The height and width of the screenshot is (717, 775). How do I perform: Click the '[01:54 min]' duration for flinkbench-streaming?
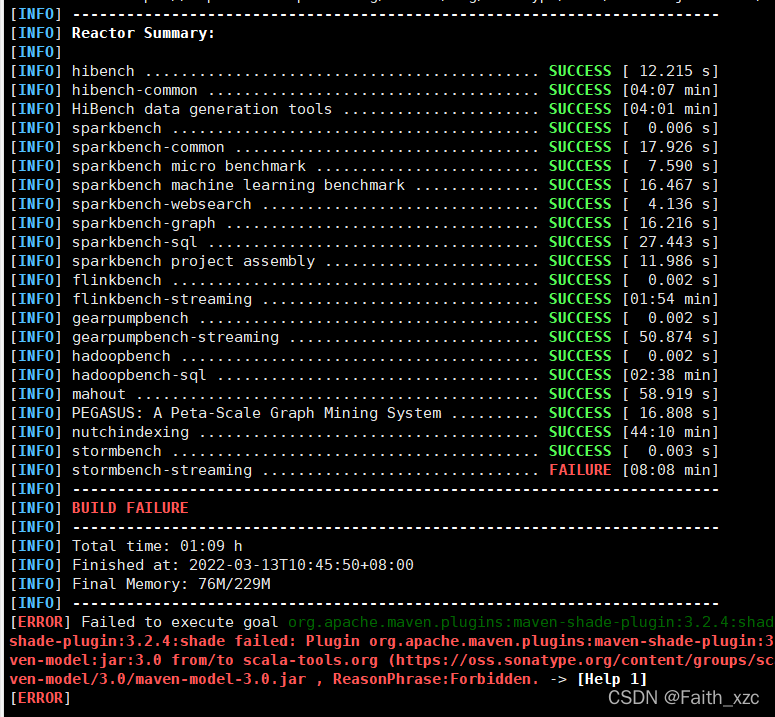point(670,299)
